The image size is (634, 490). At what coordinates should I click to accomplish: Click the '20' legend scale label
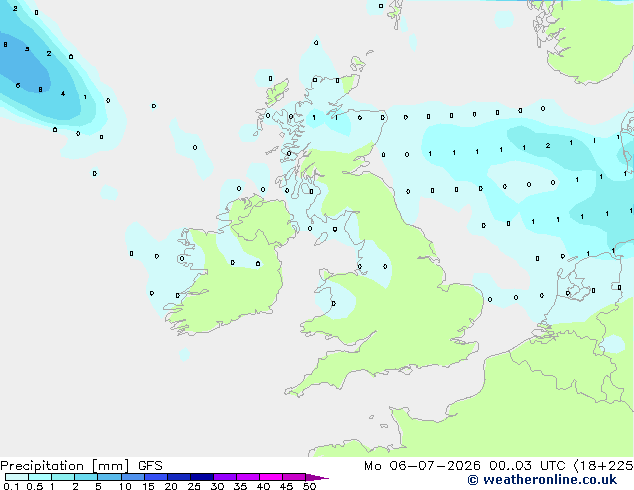[171, 486]
